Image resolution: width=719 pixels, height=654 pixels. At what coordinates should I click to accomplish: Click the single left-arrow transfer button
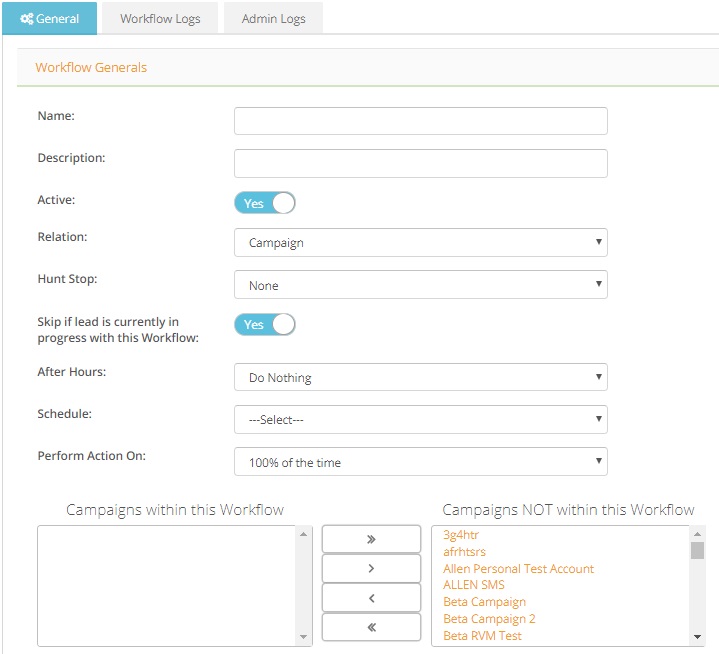tap(371, 598)
